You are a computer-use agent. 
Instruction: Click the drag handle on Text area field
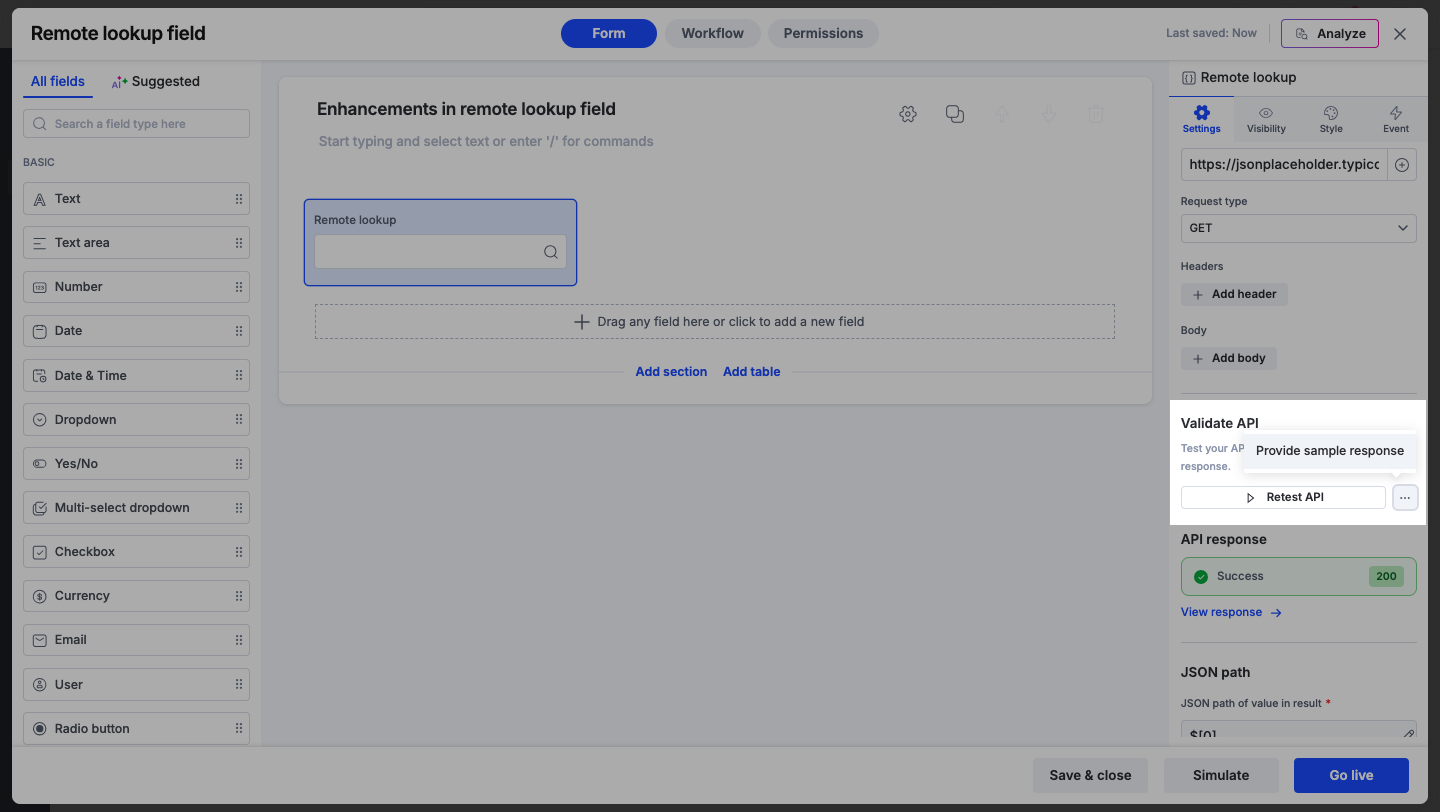point(239,243)
